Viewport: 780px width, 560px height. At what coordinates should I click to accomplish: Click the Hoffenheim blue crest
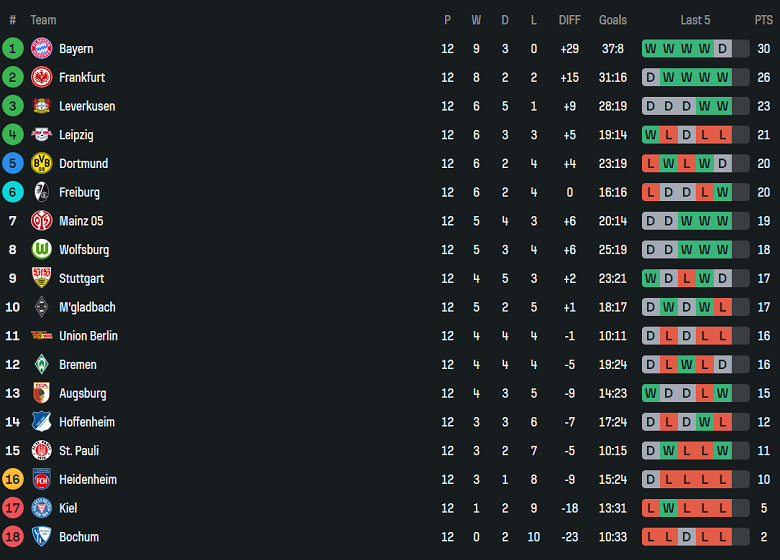(42, 422)
